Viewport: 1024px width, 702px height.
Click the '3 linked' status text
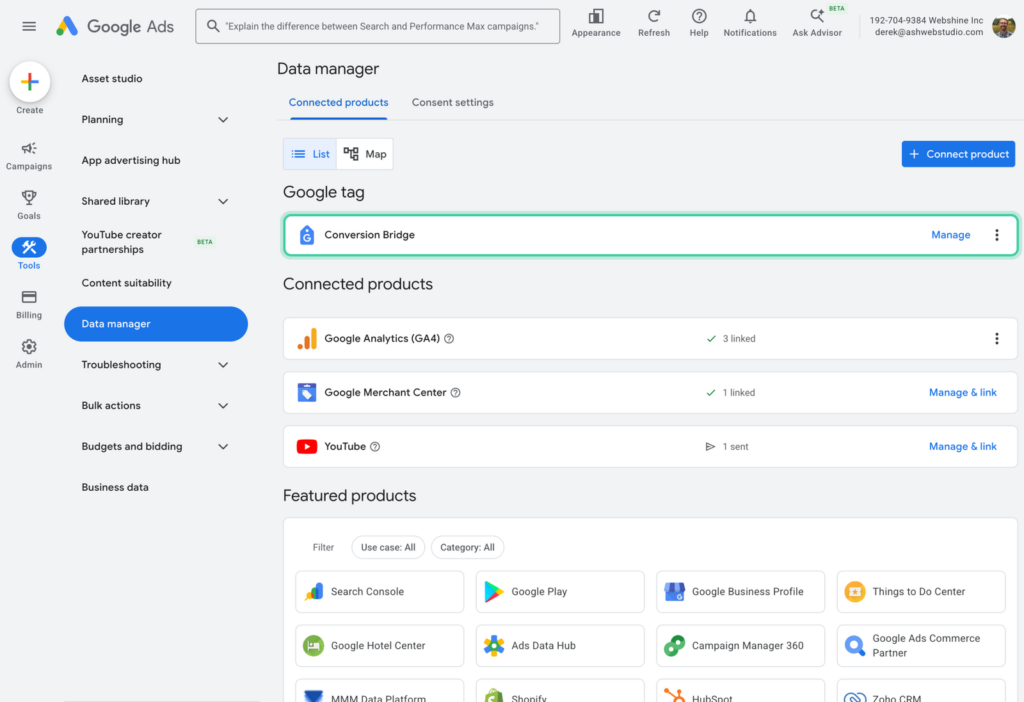point(739,338)
